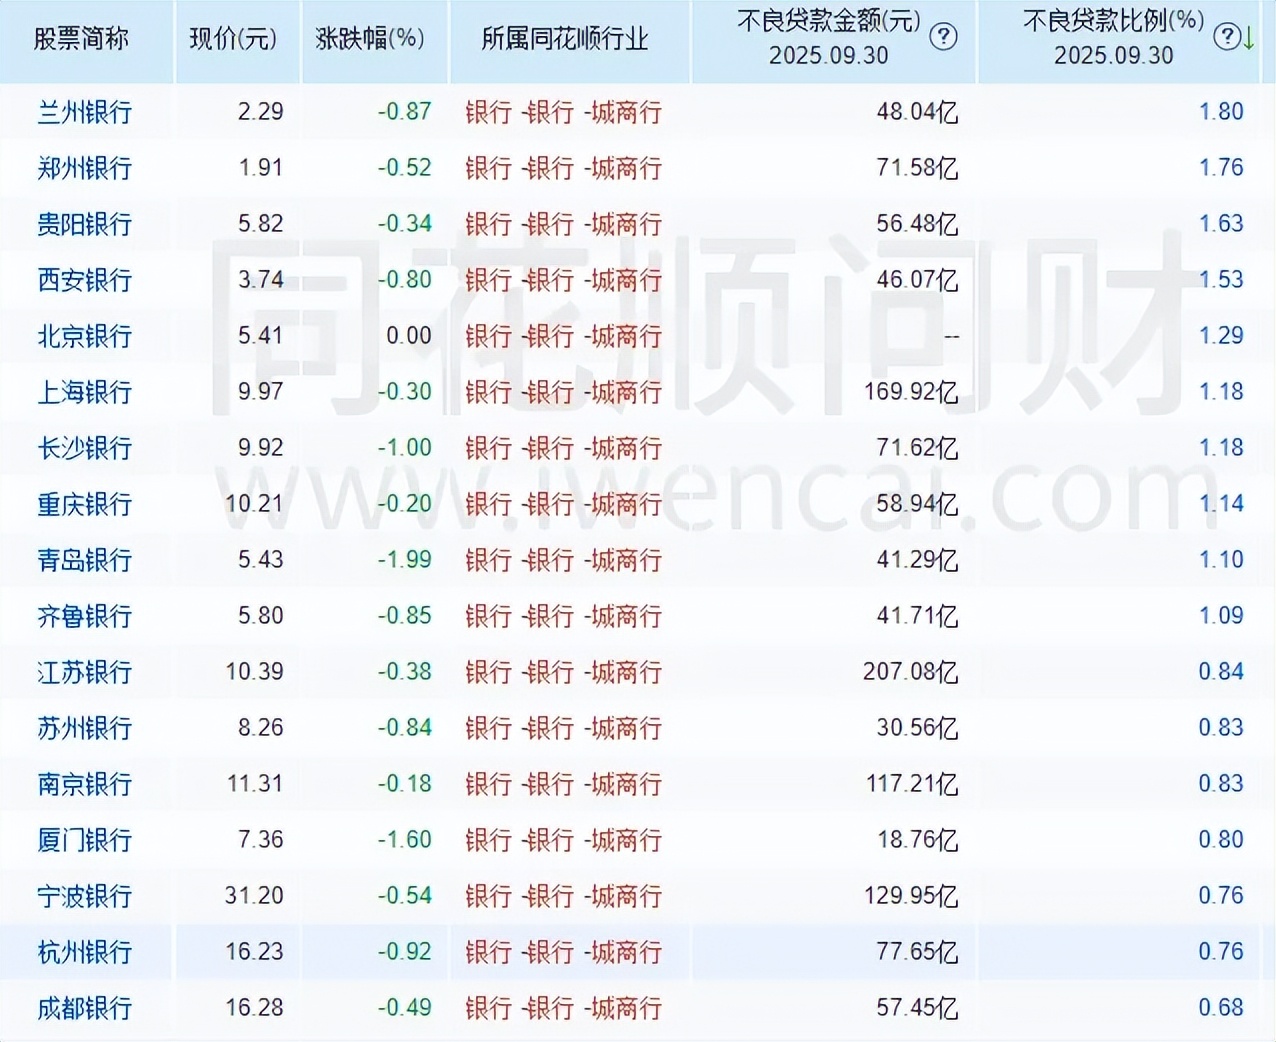Screen dimensions: 1276x1042
Task: Open the 青岛银行 stock link
Action: tap(85, 560)
